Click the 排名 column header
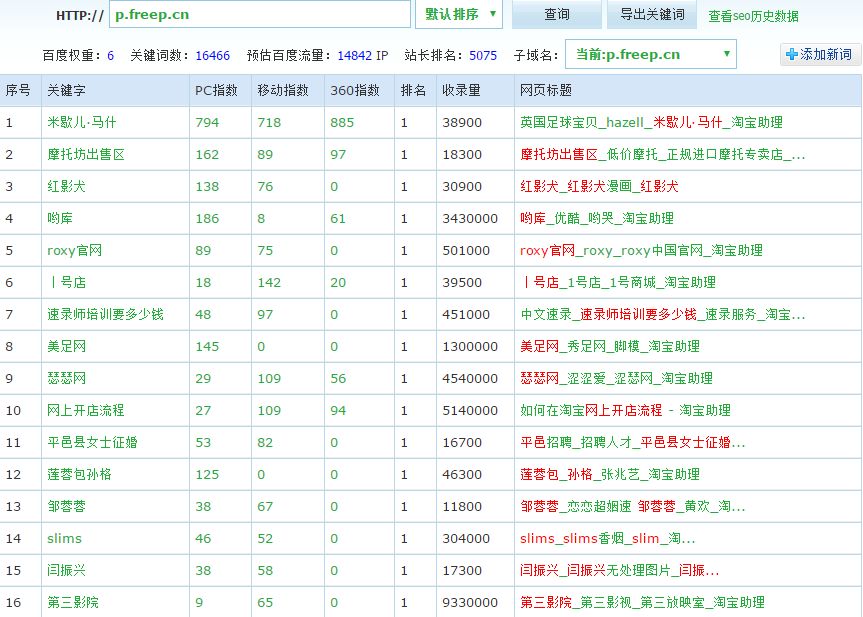Screen dimensions: 863x617 tap(413, 90)
